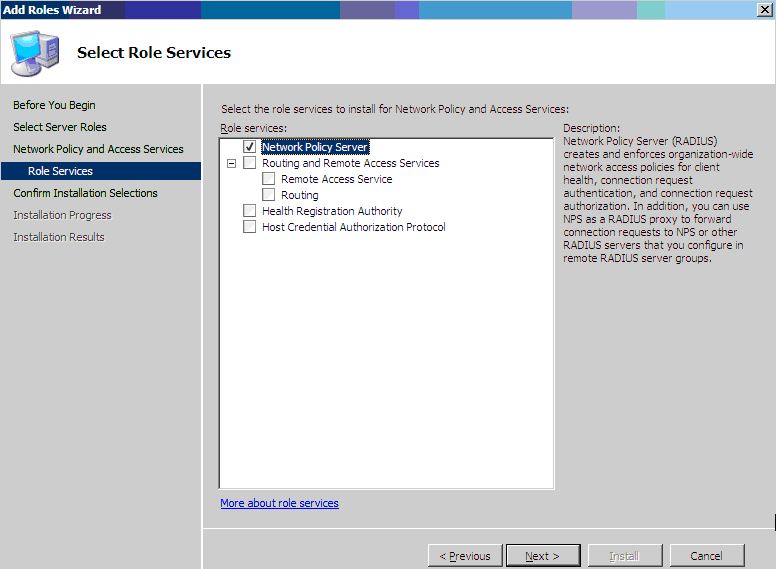
Task: Open the Select Server Roles step
Action: click(60, 127)
